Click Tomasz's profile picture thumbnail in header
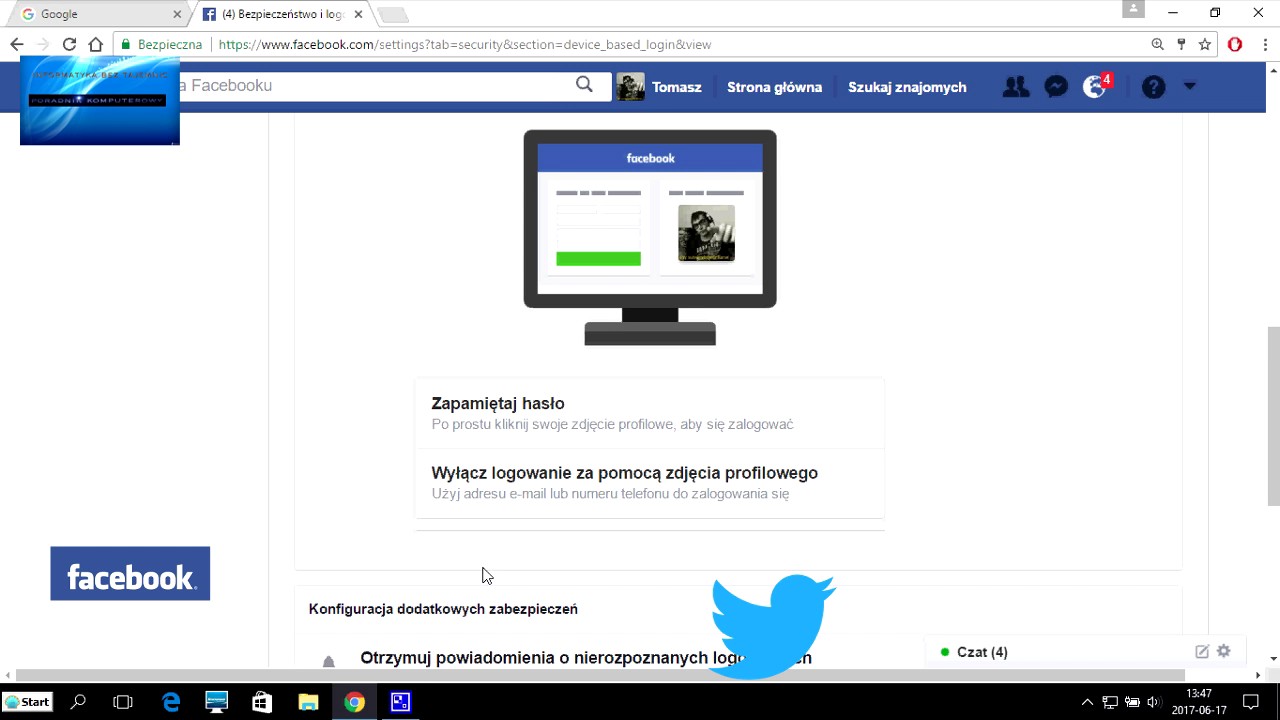The image size is (1280, 720). pyautogui.click(x=630, y=87)
